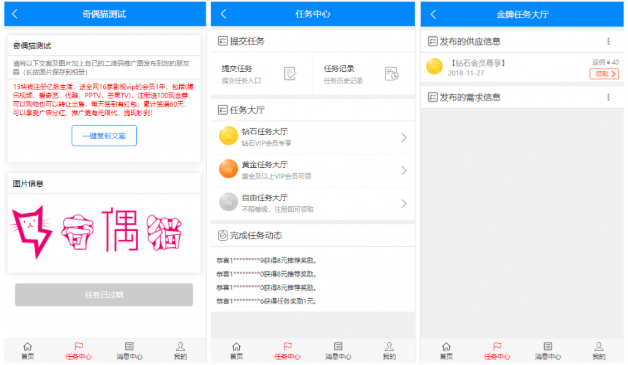This screenshot has width=628, height=365.
Task: Tap 我的 profile icon on right screen
Action: click(x=599, y=346)
